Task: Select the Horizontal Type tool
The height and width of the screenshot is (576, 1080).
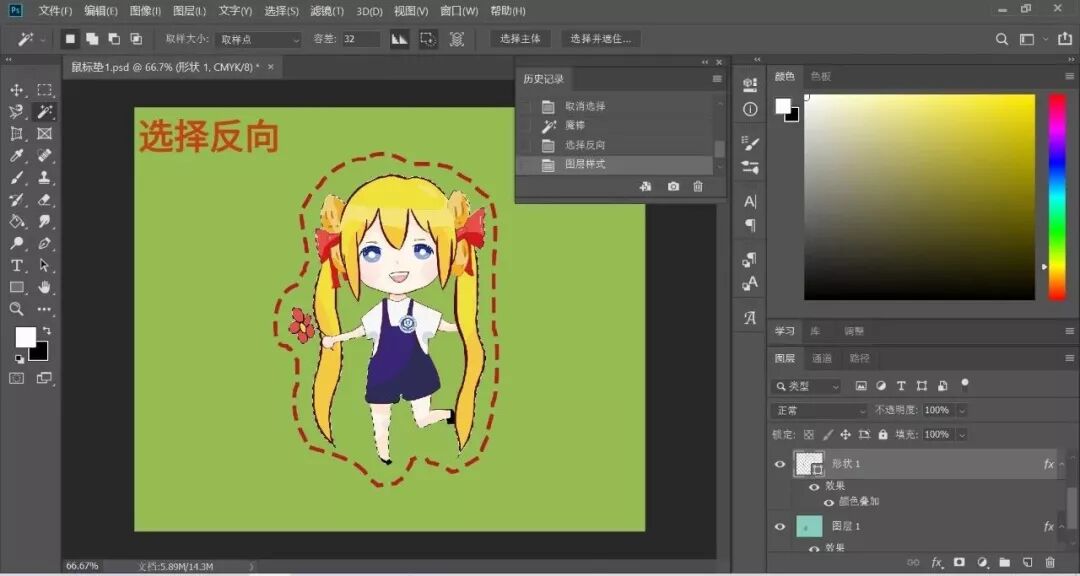Action: pos(17,265)
